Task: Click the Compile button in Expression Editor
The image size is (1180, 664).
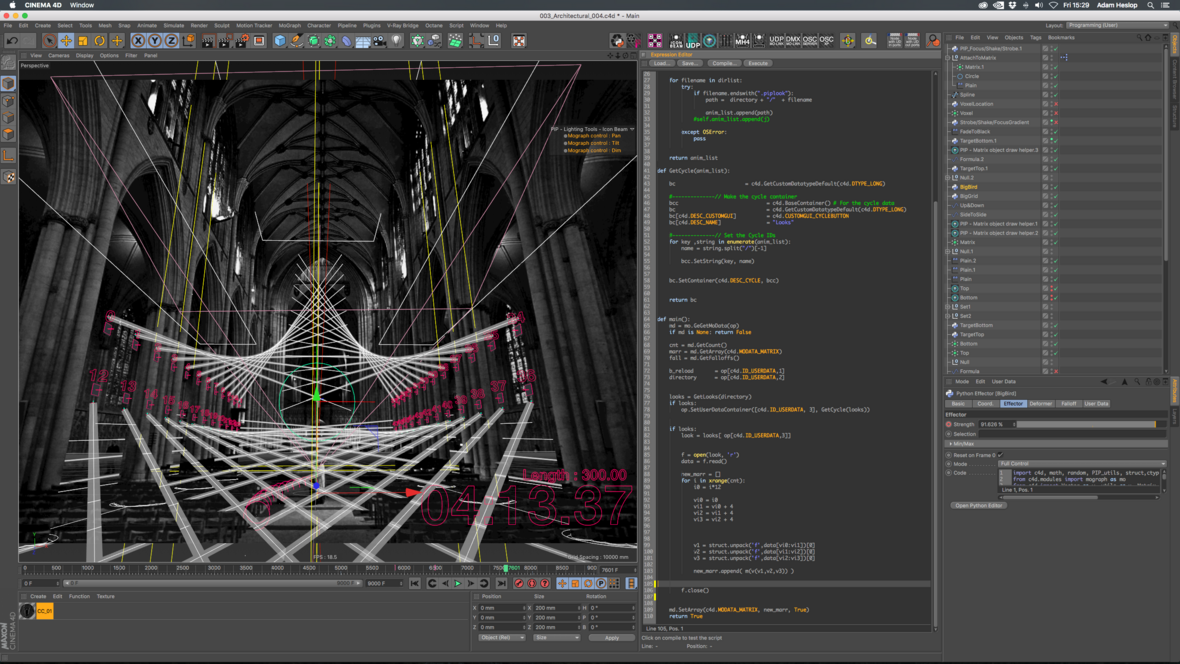Action: [x=723, y=63]
